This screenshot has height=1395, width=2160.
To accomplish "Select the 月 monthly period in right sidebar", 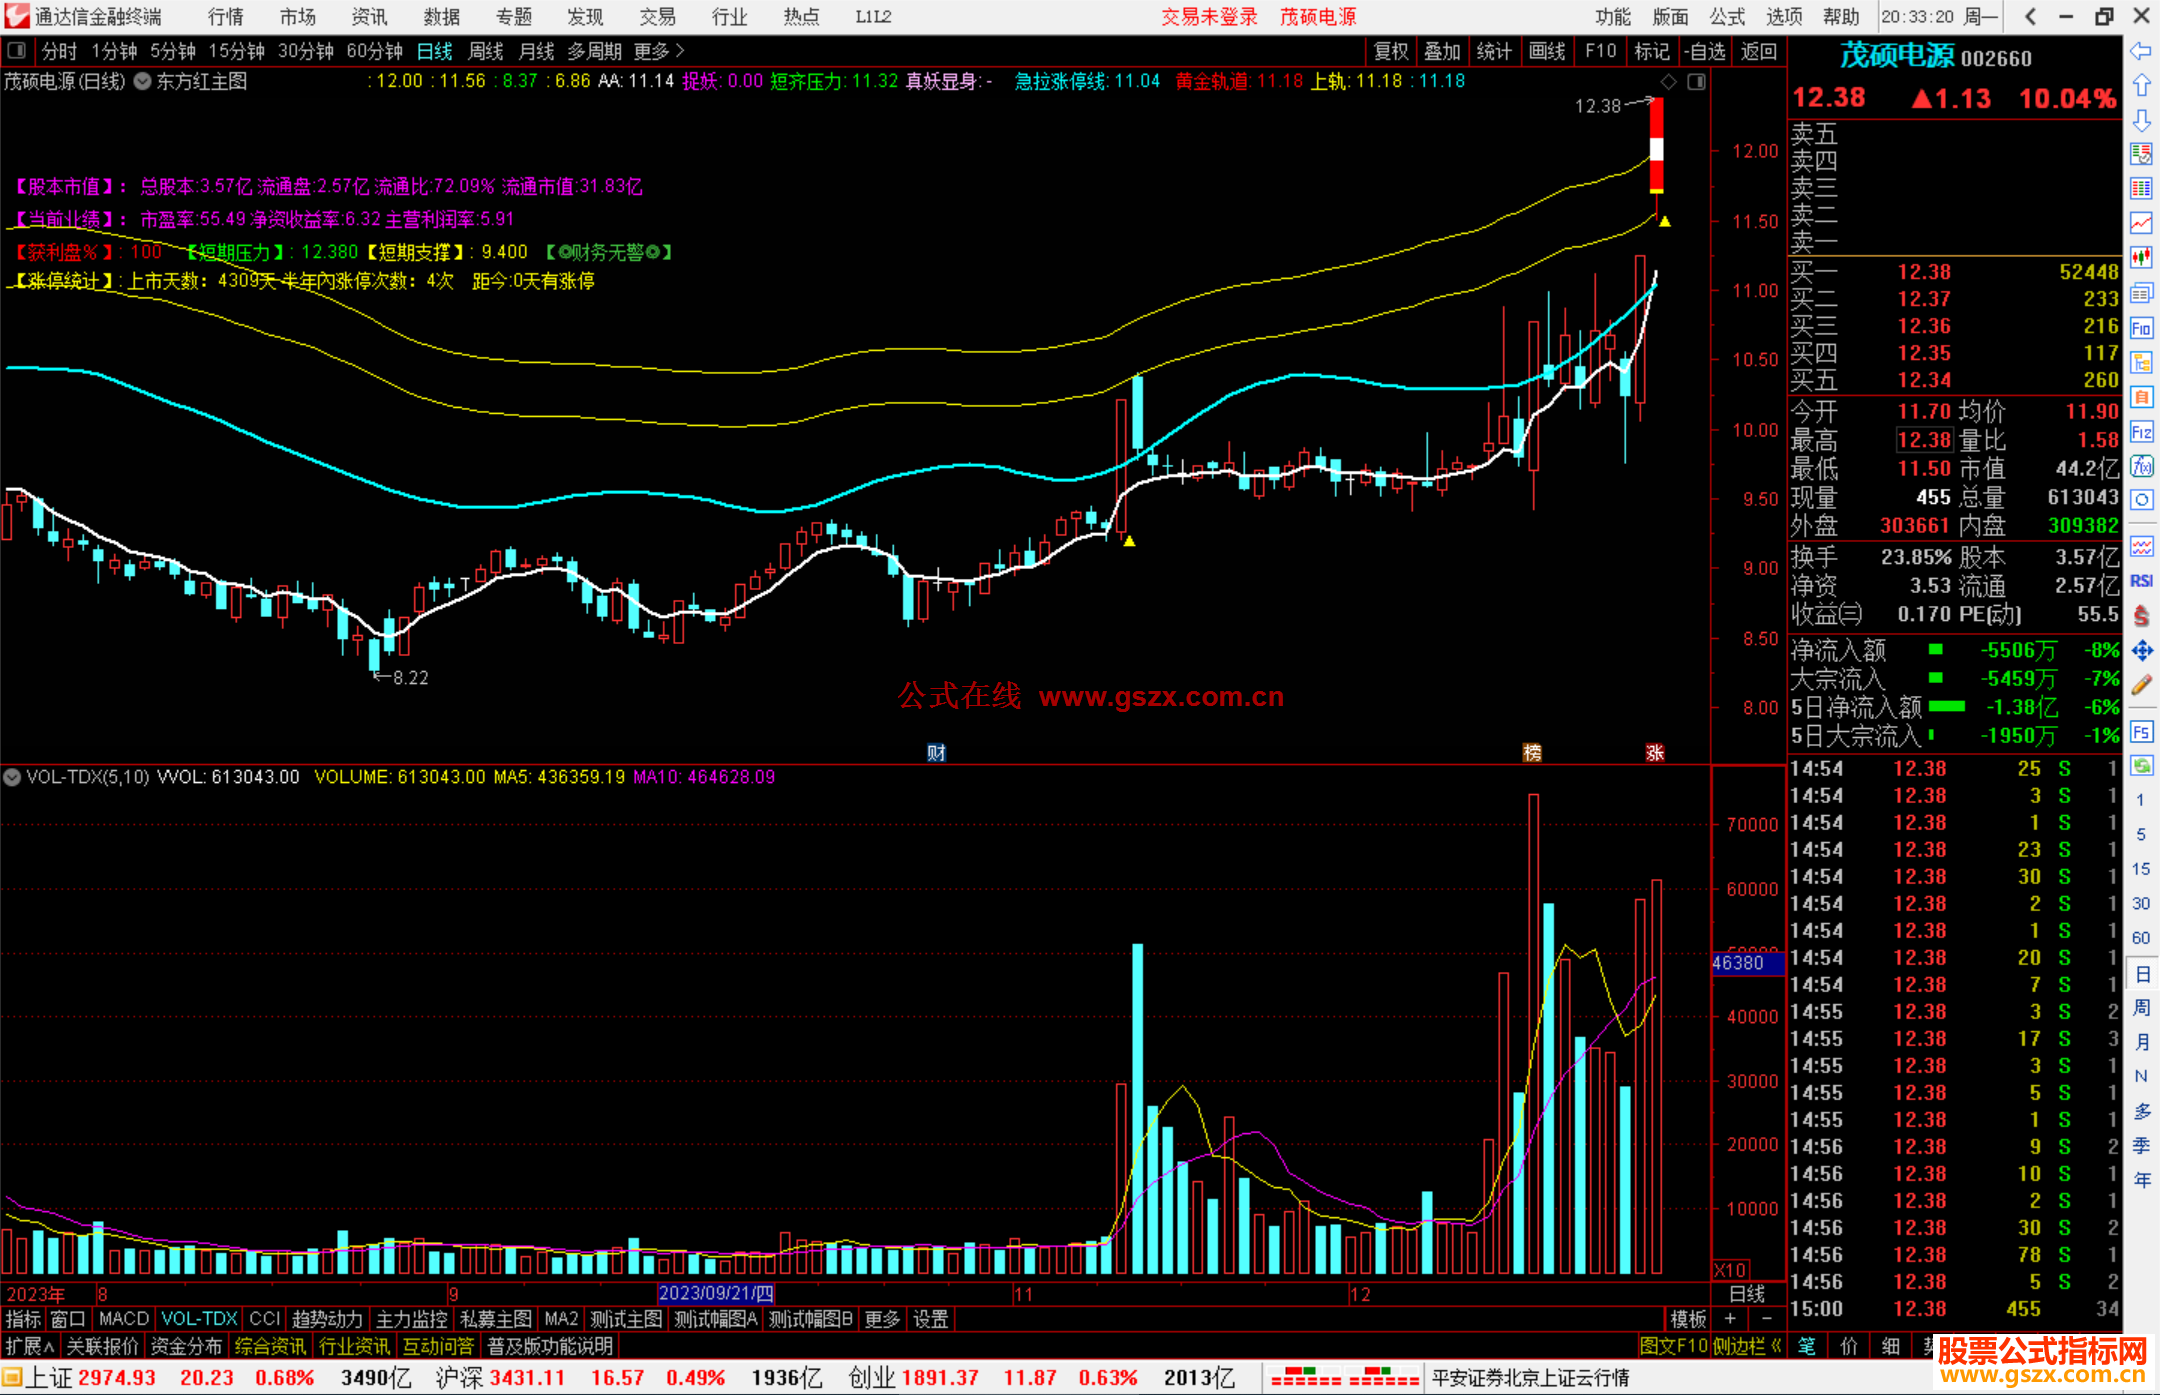I will 2141,1042.
